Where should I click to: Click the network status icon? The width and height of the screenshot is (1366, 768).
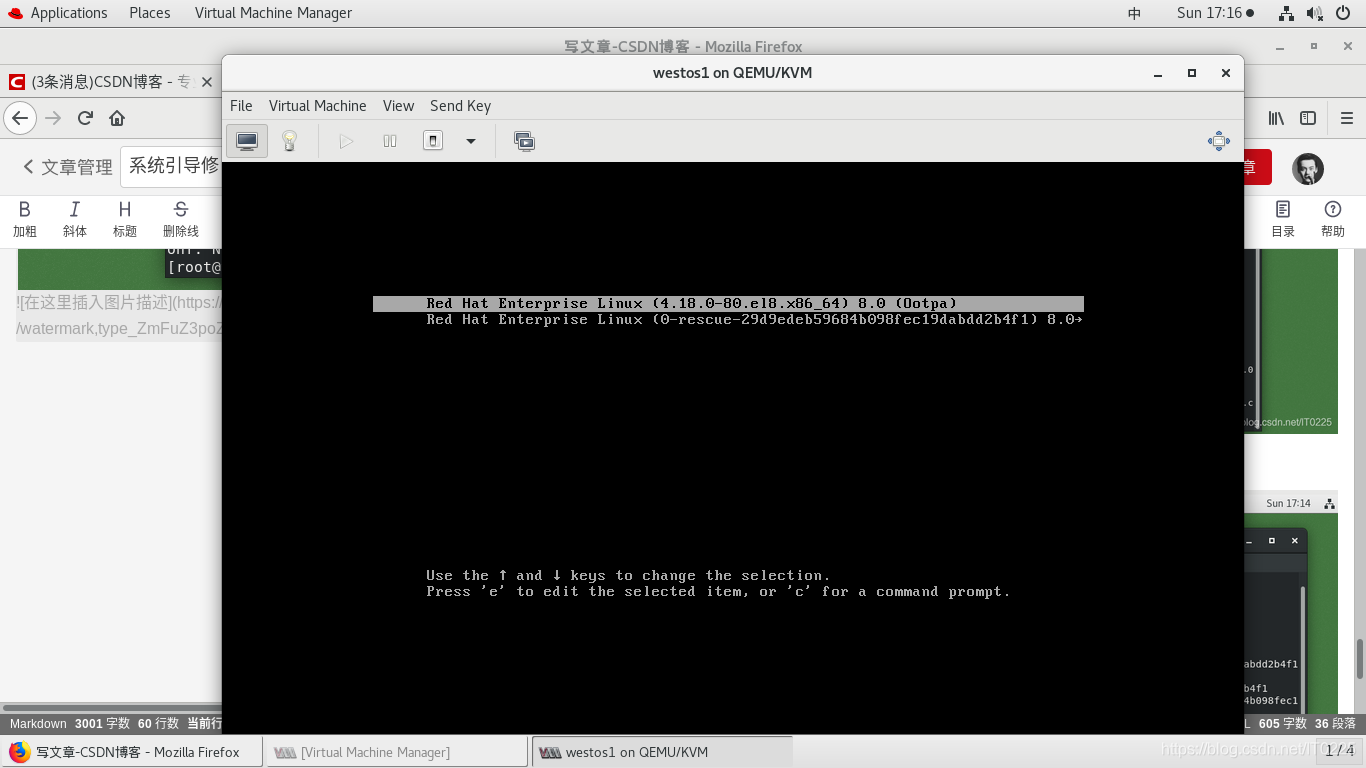1287,13
